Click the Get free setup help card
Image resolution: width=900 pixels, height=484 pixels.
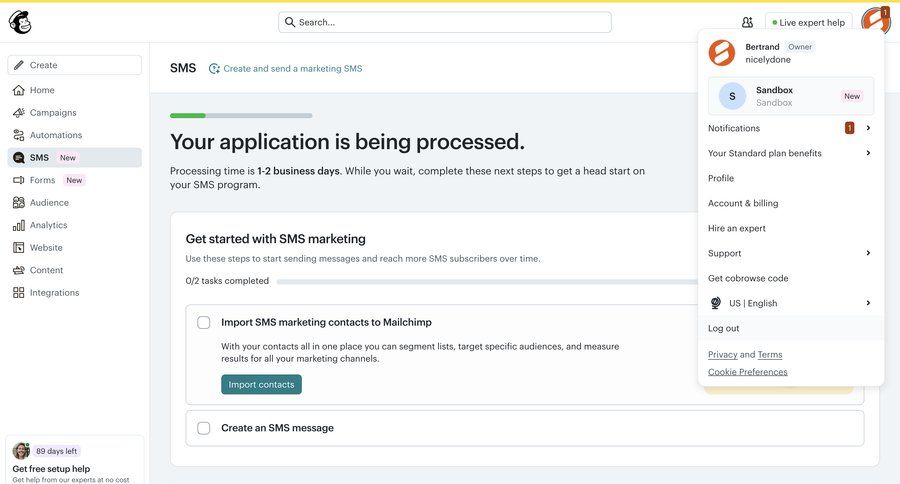tap(75, 459)
